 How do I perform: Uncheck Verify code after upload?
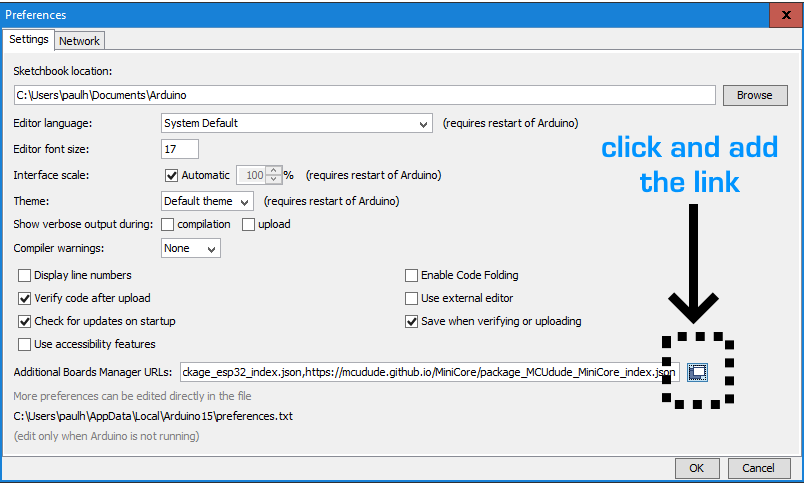coord(25,298)
